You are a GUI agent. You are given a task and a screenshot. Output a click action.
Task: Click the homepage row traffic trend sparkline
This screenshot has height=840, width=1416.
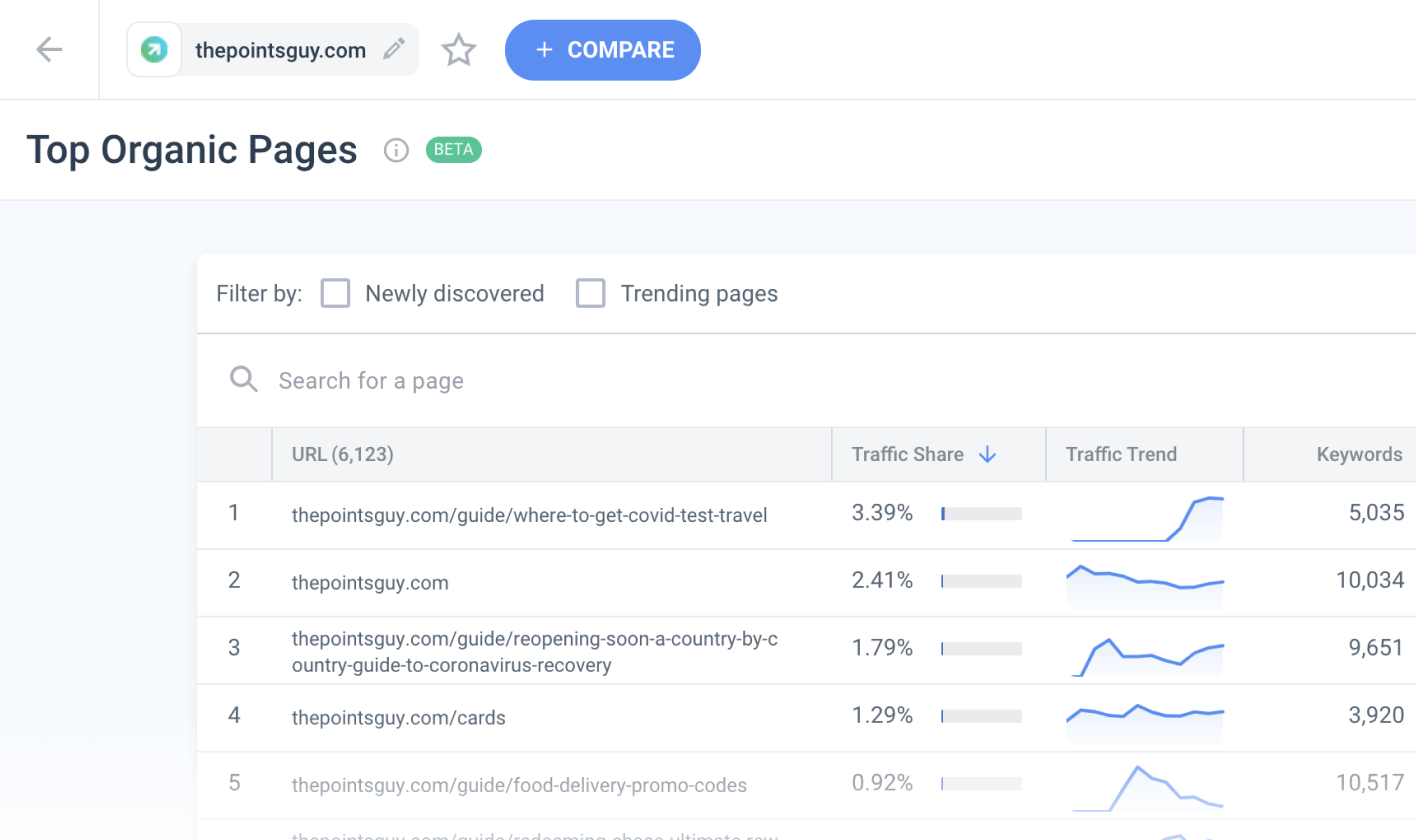point(1145,586)
